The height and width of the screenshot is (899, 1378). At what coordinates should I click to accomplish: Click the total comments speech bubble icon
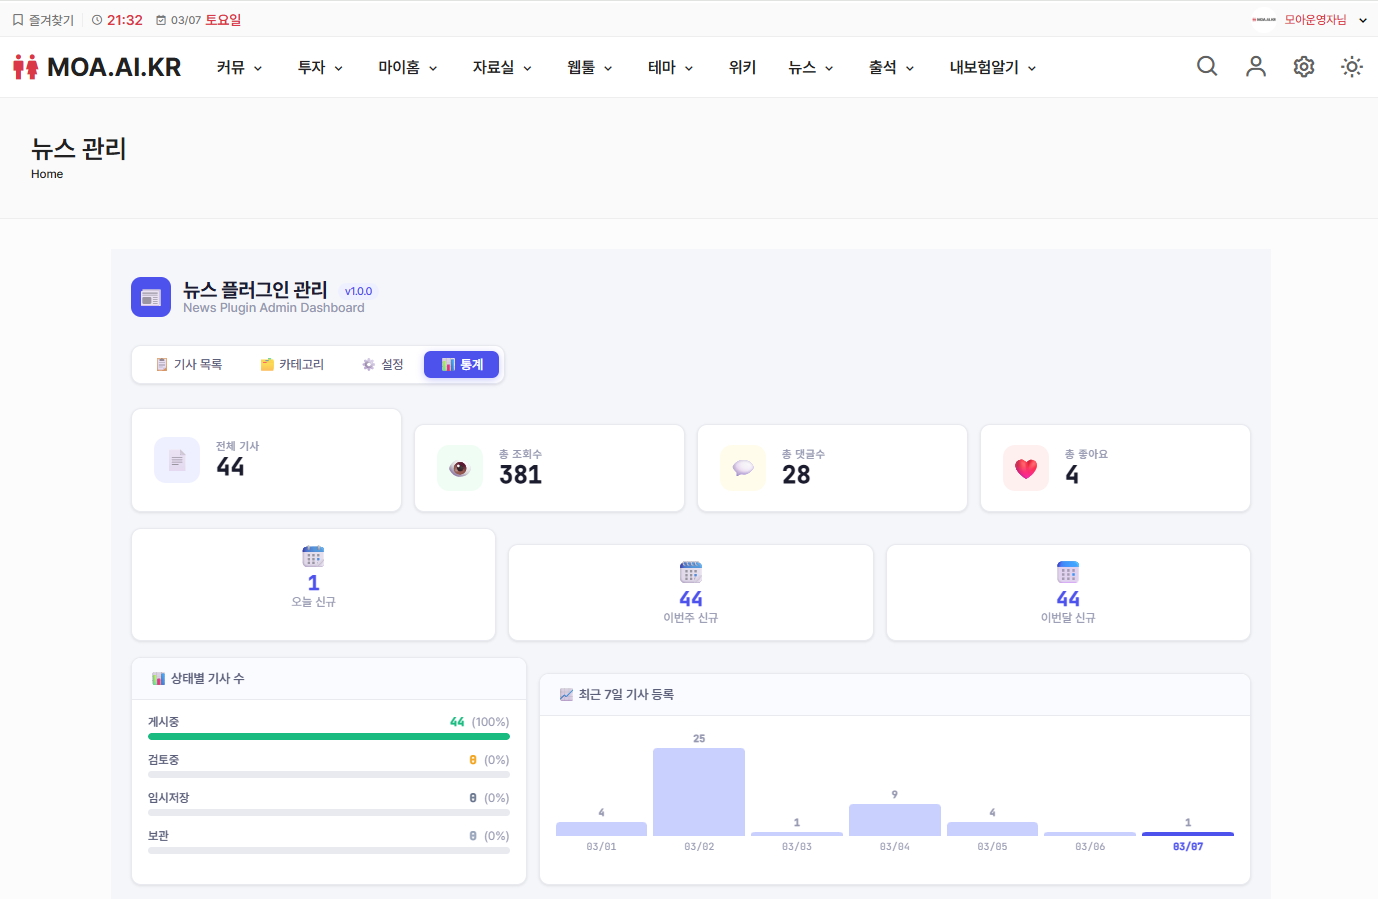(x=743, y=468)
